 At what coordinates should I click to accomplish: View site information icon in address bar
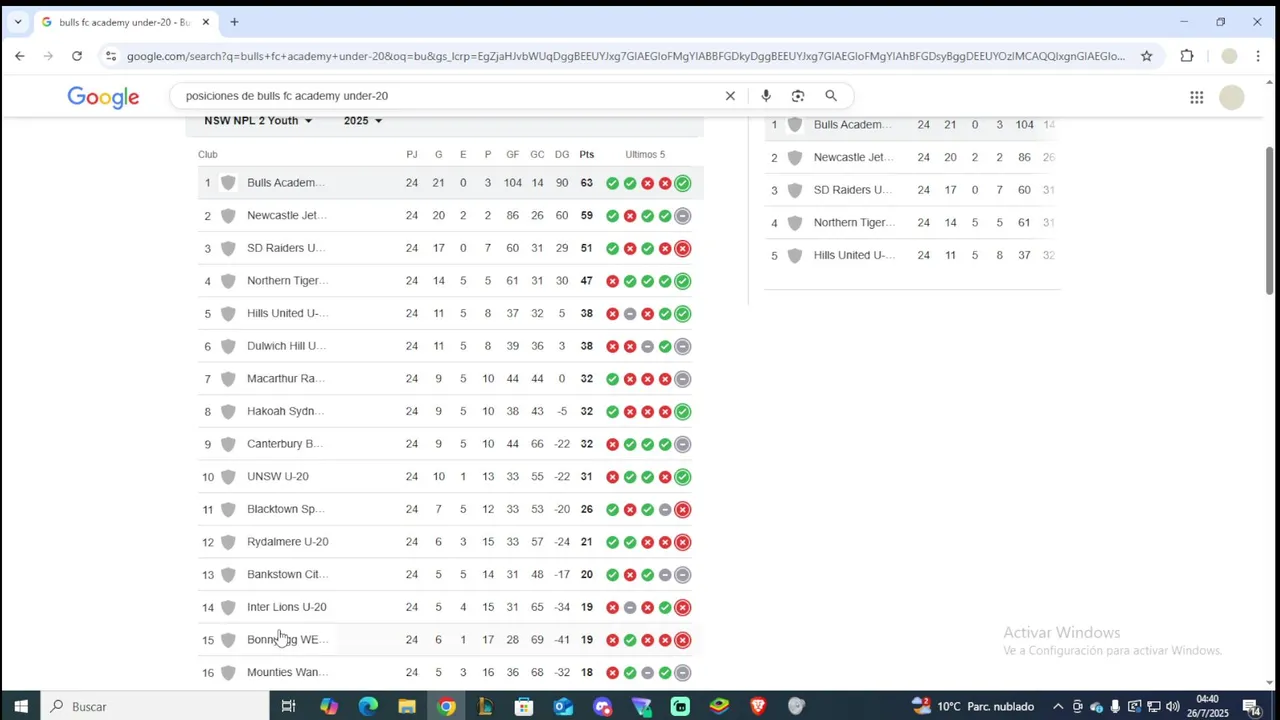click(x=111, y=56)
